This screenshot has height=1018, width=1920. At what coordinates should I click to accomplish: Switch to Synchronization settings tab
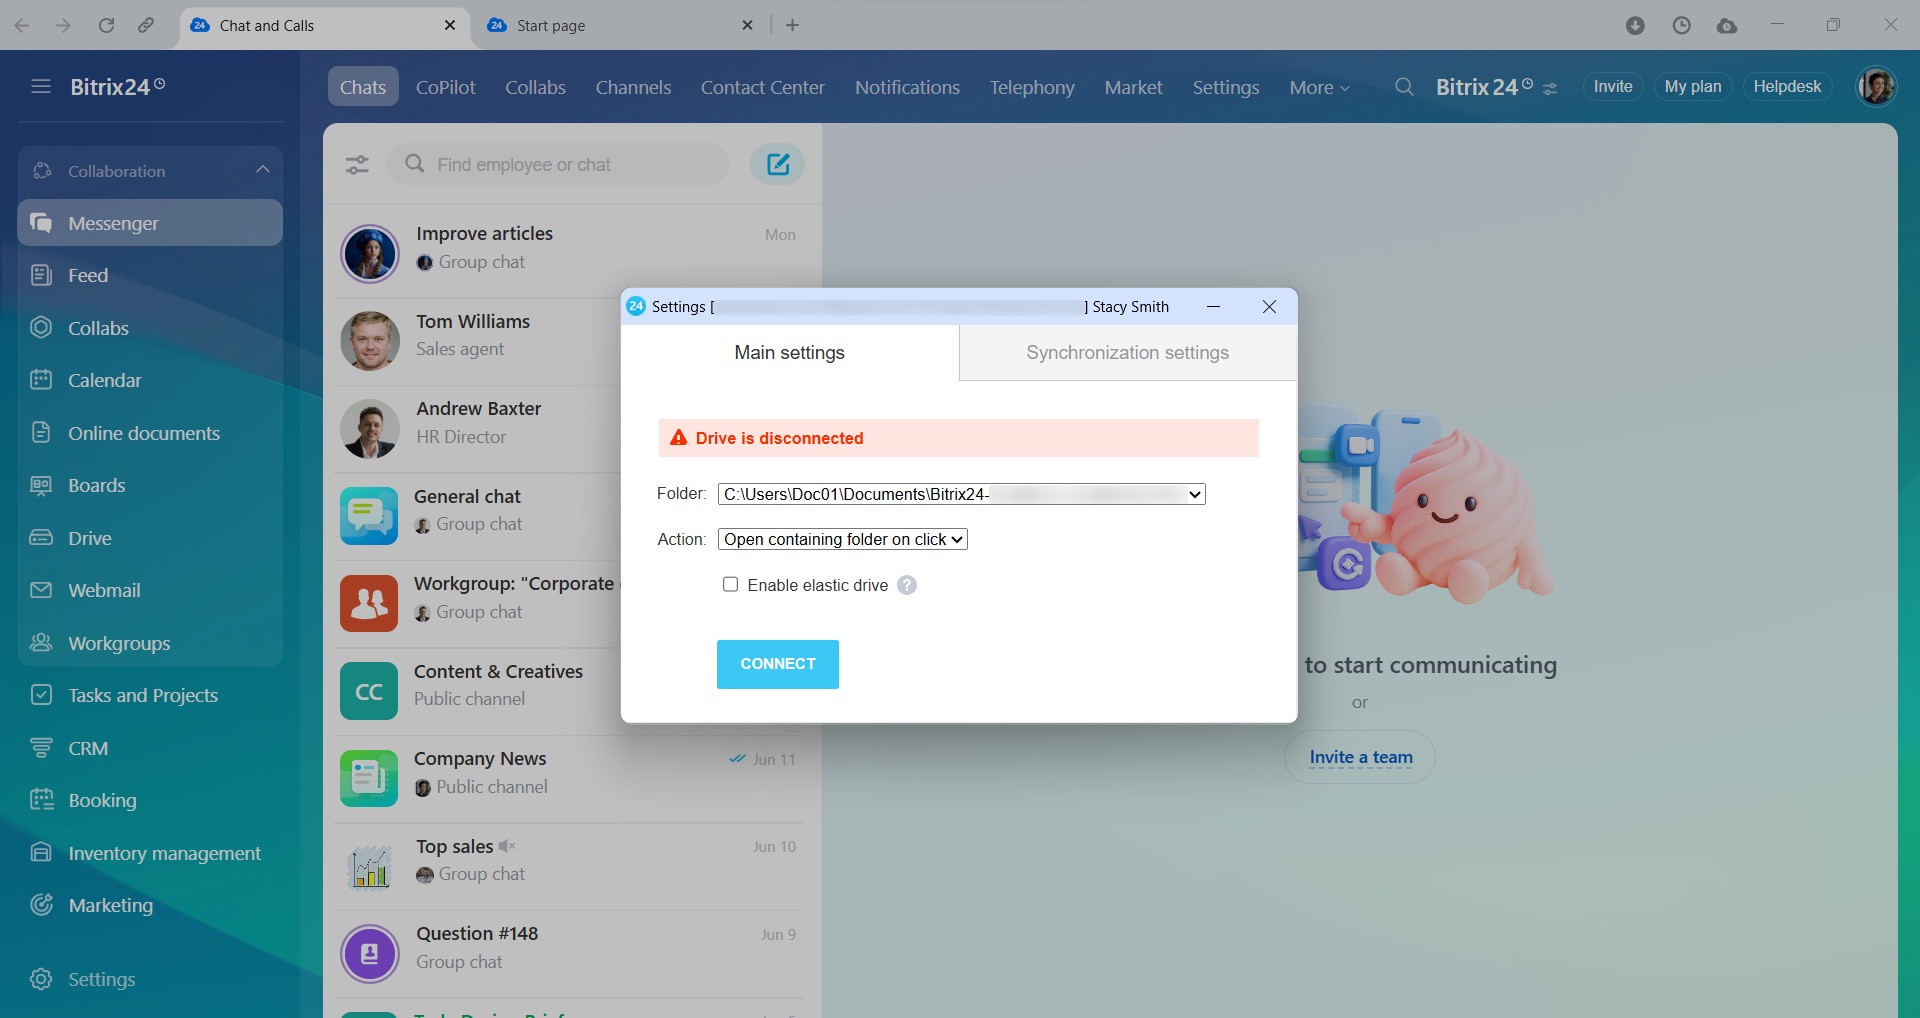point(1127,353)
